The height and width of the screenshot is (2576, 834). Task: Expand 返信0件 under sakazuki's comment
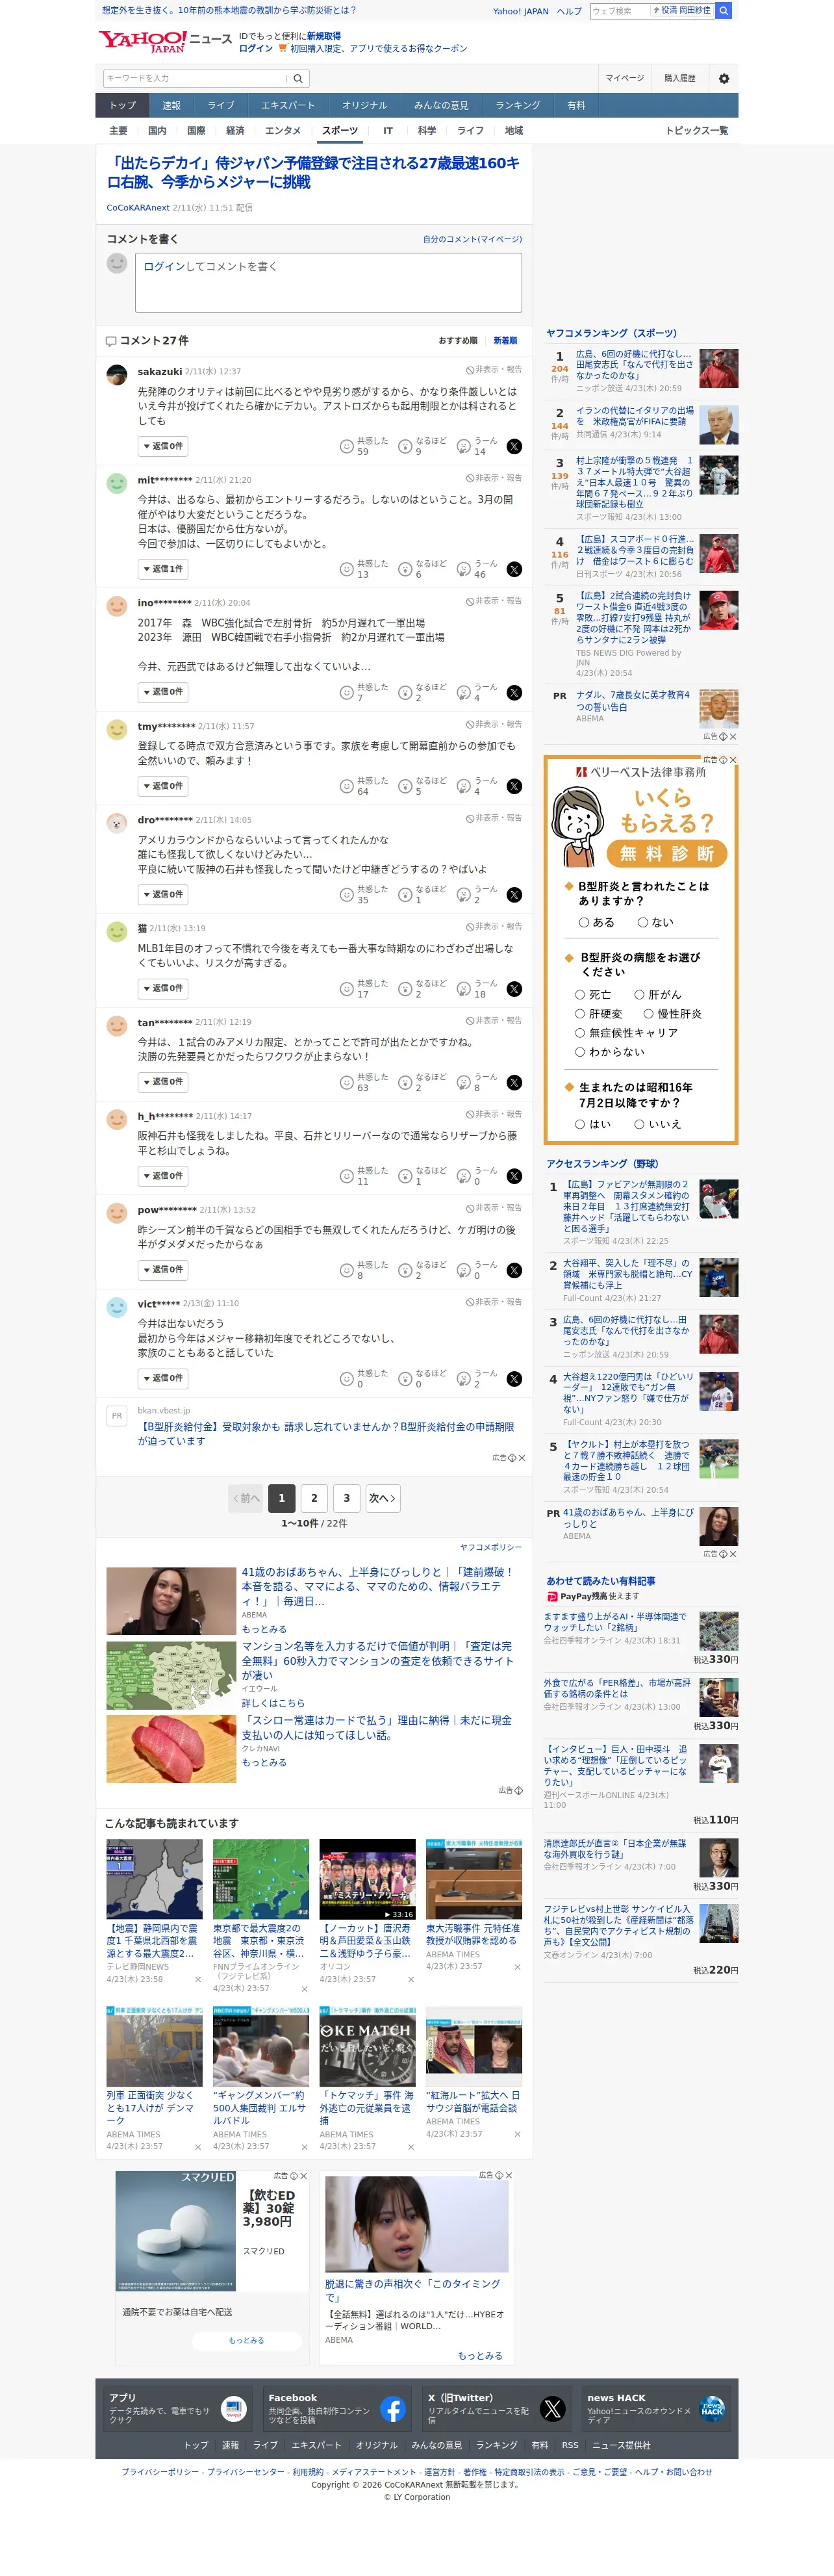coord(163,447)
